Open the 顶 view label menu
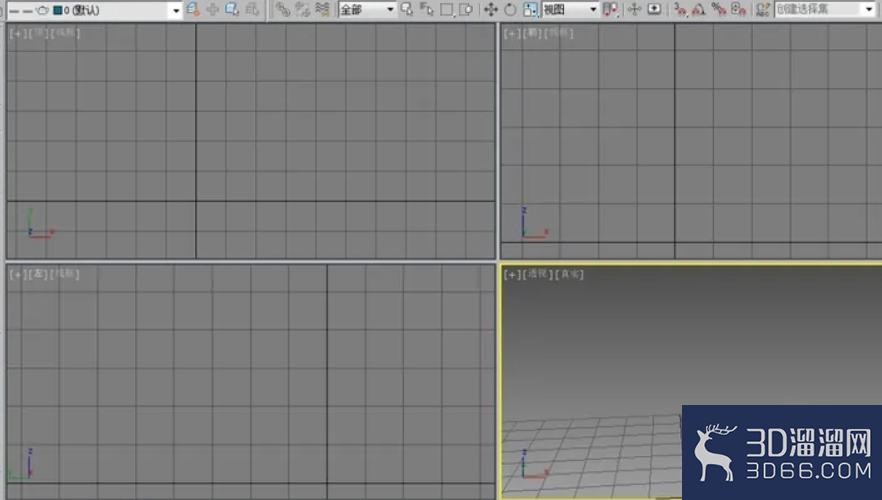The width and height of the screenshot is (882, 500). tap(39, 33)
